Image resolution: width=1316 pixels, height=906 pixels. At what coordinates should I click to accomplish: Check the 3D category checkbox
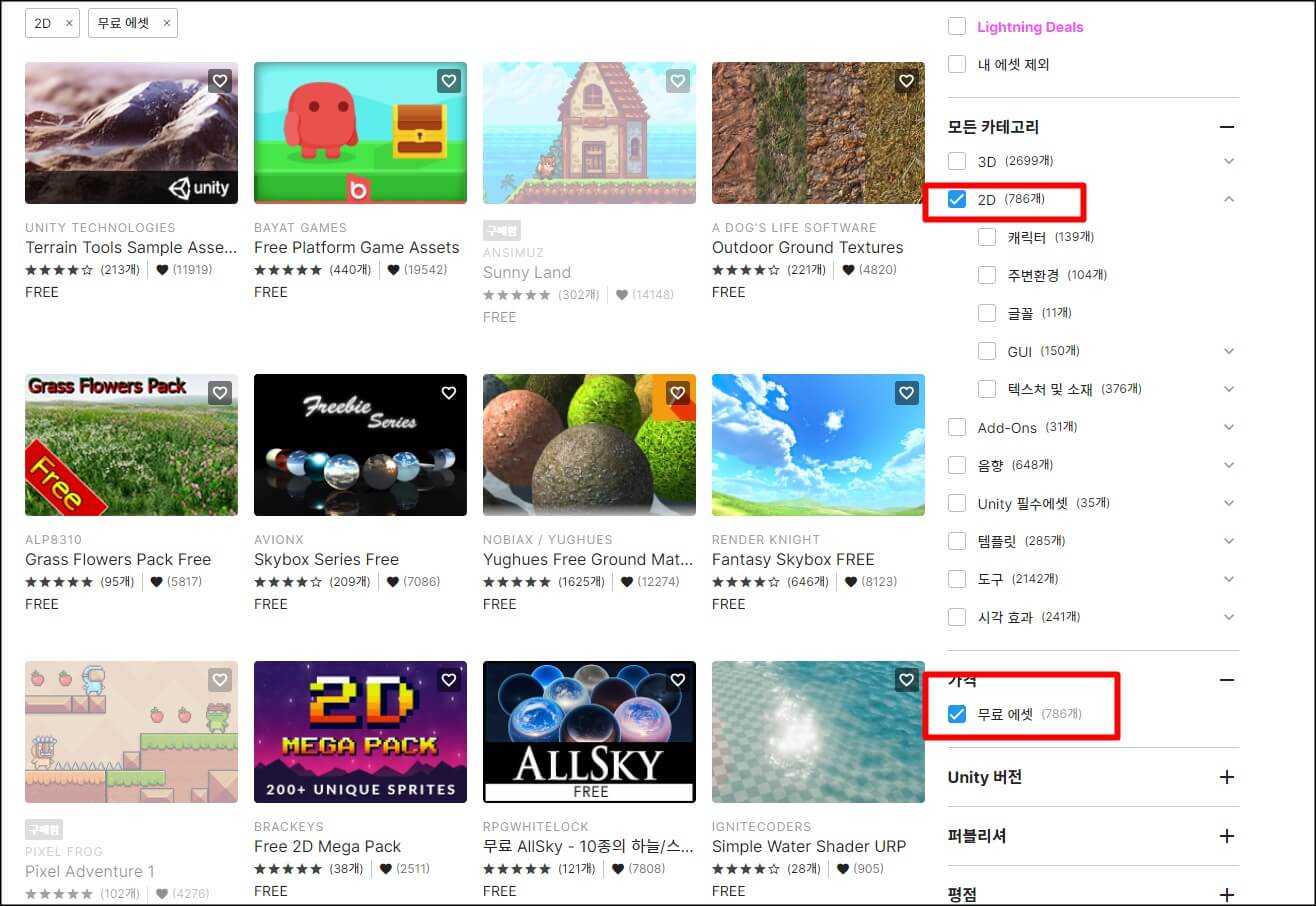[956, 160]
